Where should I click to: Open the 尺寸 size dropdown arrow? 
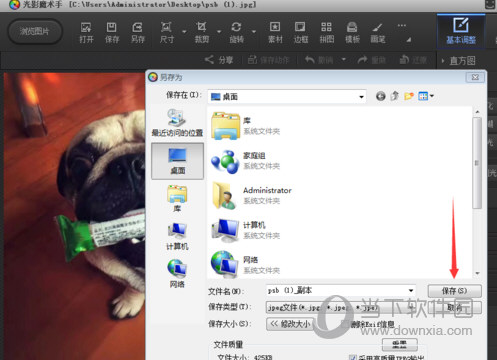[x=184, y=32]
